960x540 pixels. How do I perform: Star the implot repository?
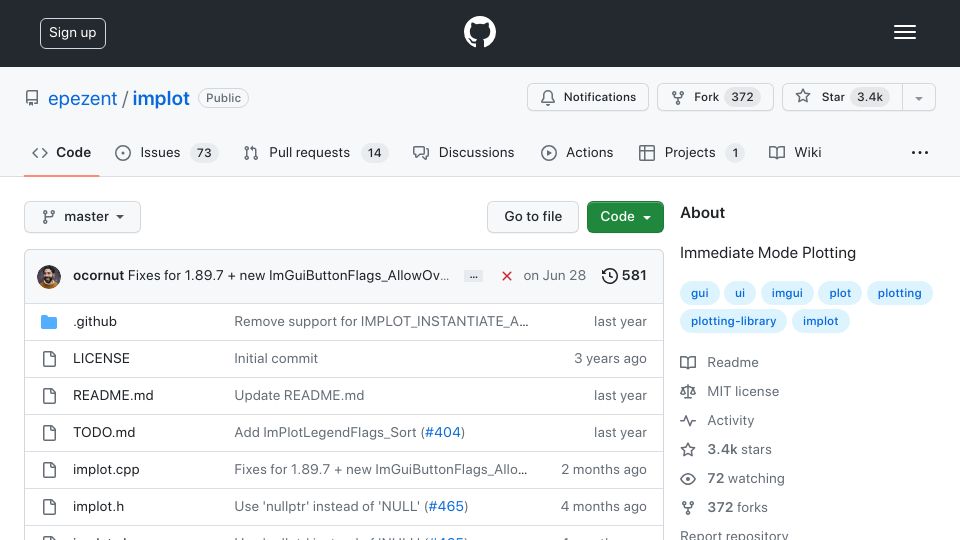tap(842, 97)
